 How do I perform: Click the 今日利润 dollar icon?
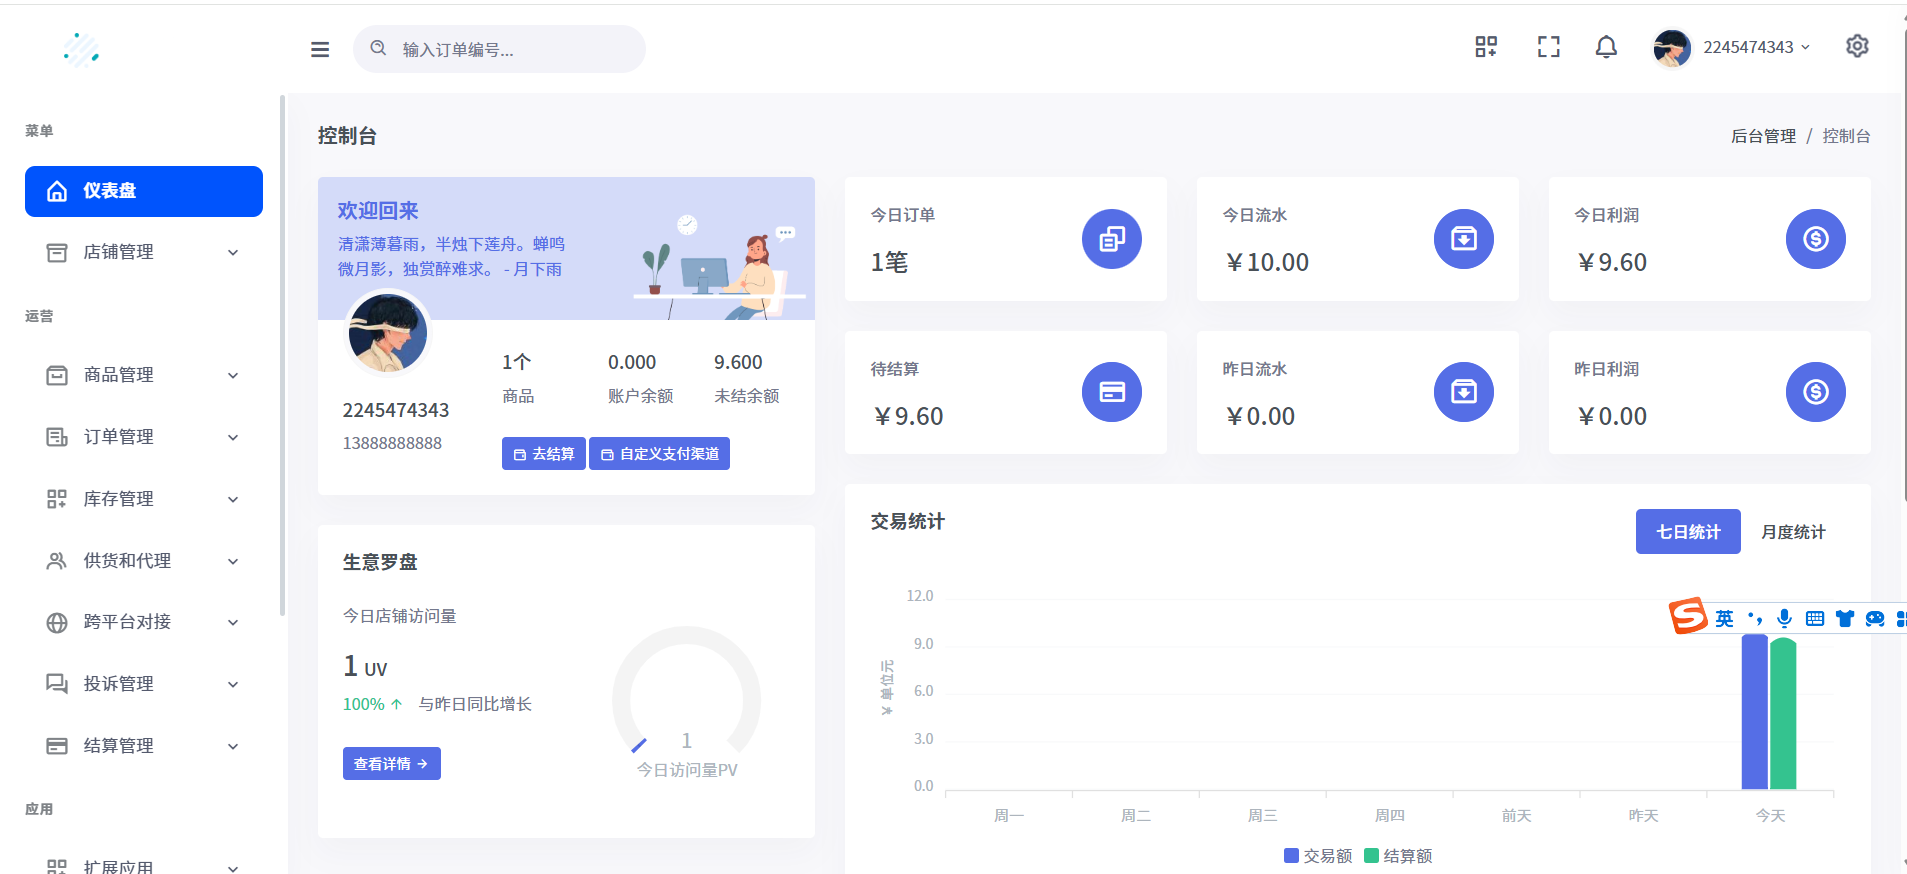(1816, 239)
